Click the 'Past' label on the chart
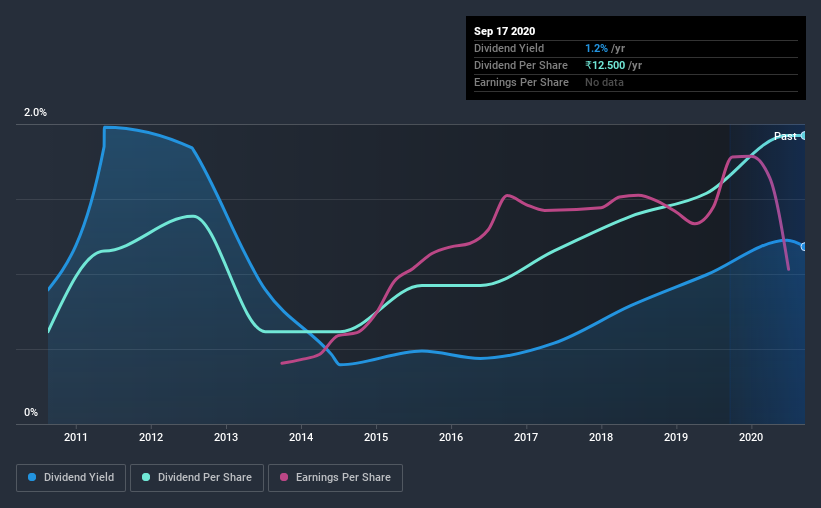Image resolution: width=821 pixels, height=508 pixels. pyautogui.click(x=785, y=136)
